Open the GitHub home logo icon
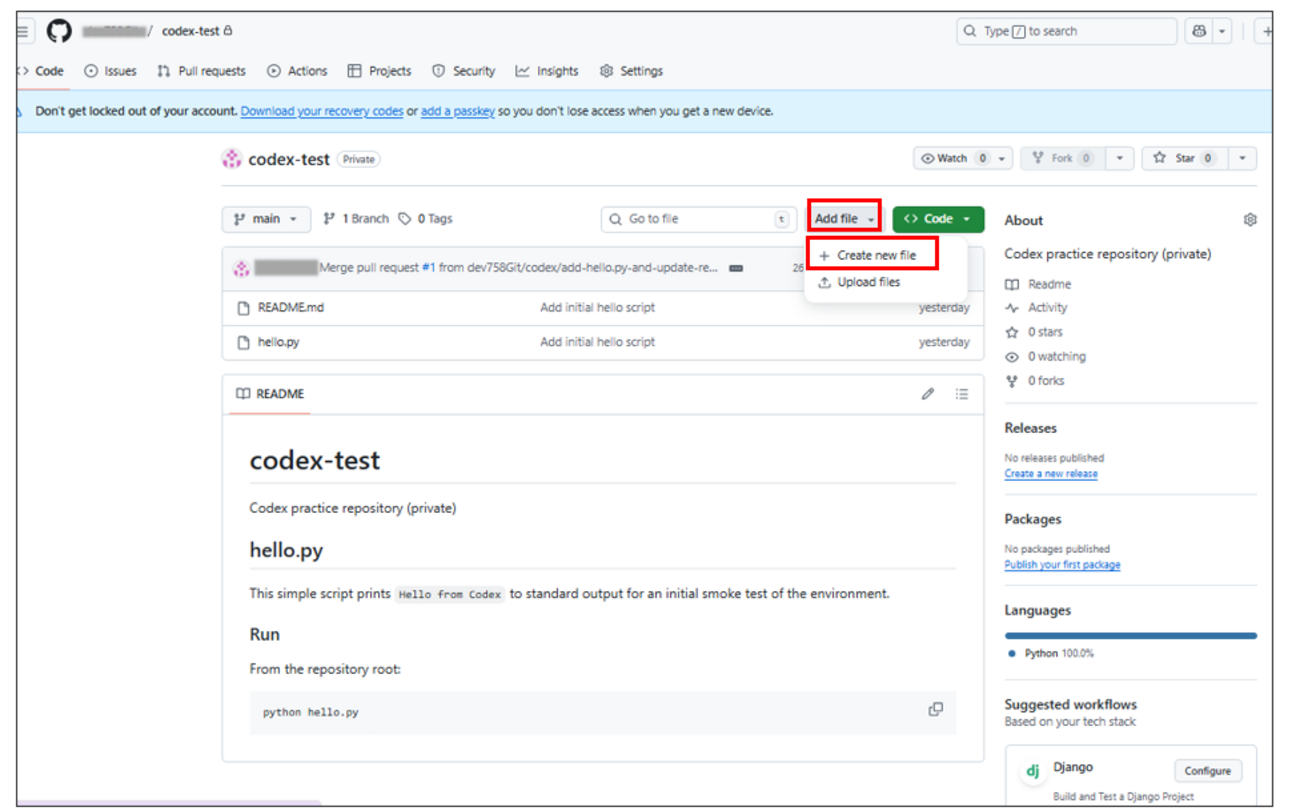This screenshot has width=1300, height=811. tap(58, 30)
